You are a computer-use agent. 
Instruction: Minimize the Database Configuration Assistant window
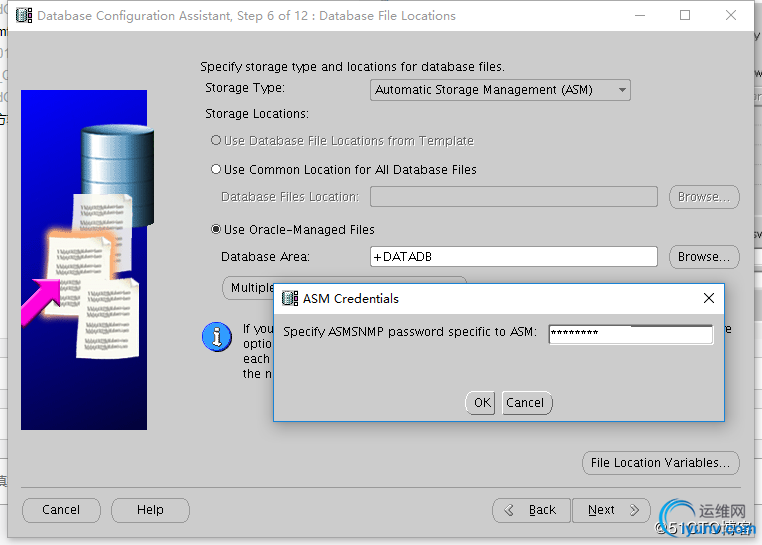639,16
